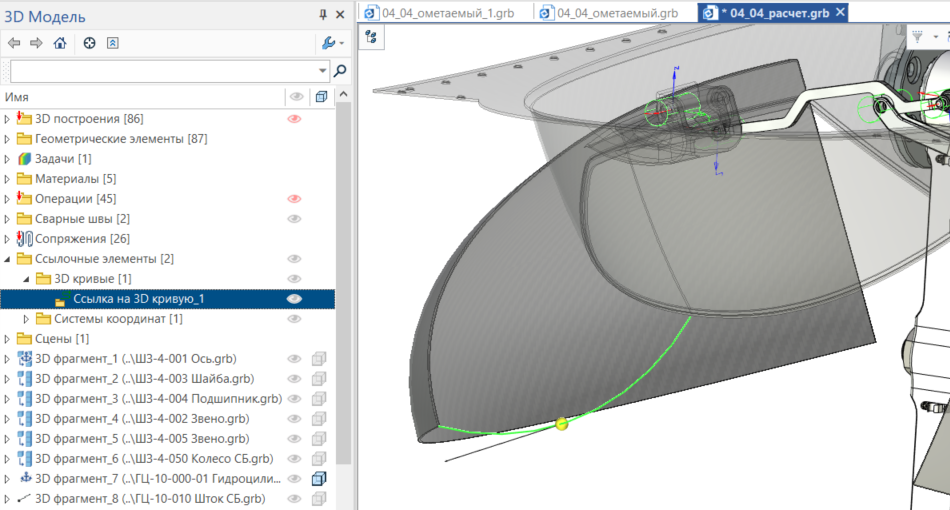
Task: Click the back arrow in 3D Модель panel
Action: point(13,43)
